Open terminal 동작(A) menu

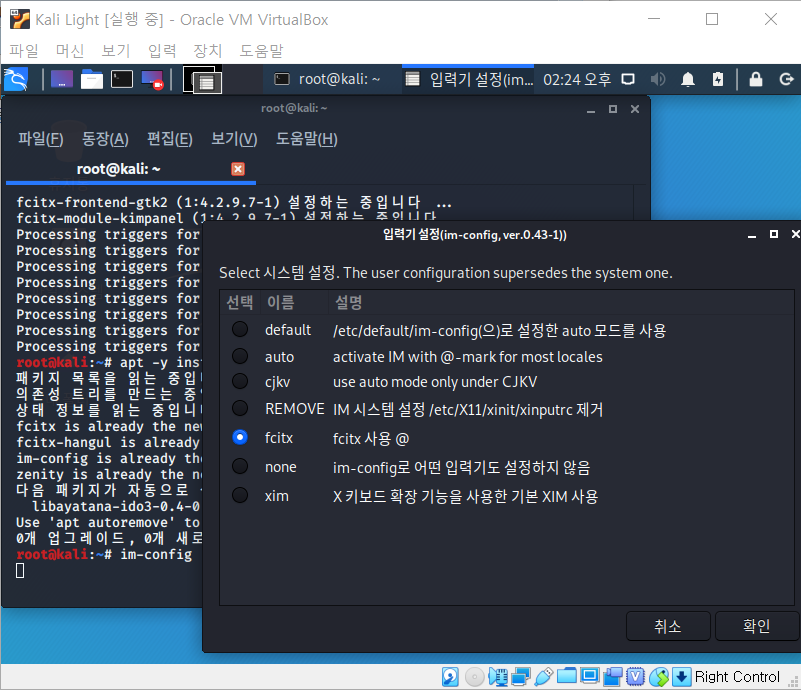105,139
